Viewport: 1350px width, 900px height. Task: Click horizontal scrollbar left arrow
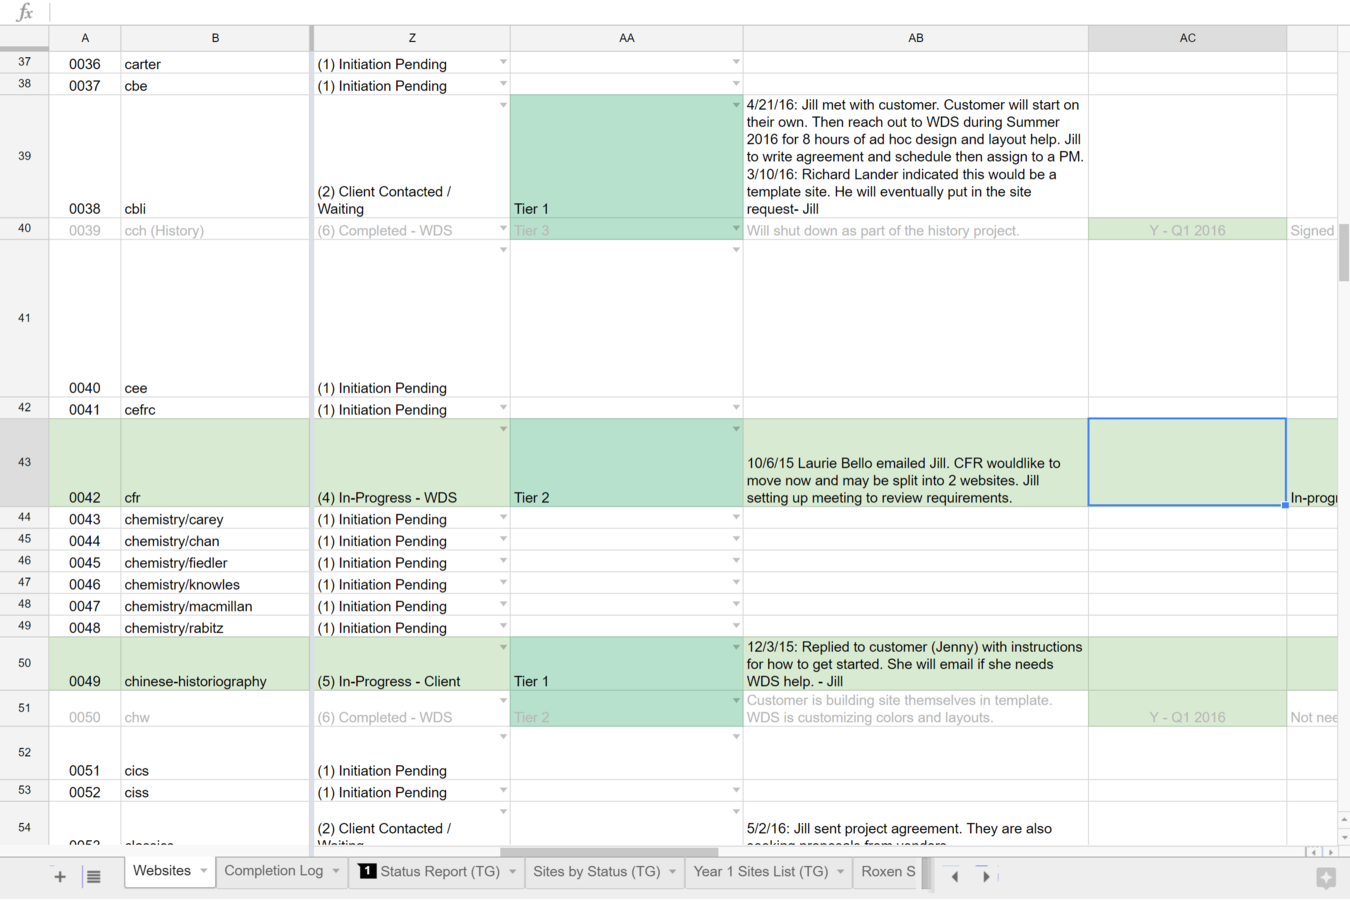click(x=1314, y=852)
